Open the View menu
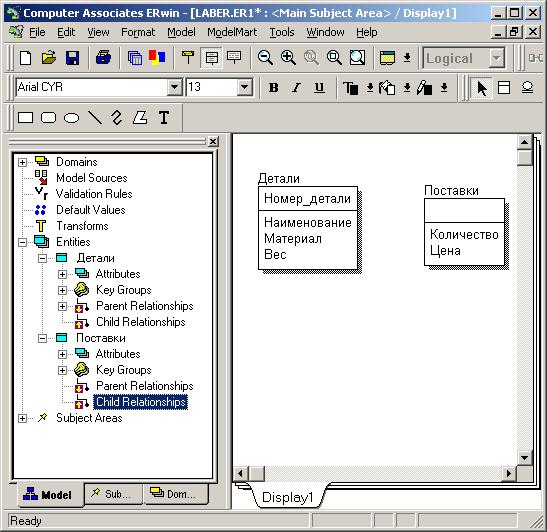The width and height of the screenshot is (547, 532). (x=98, y=32)
